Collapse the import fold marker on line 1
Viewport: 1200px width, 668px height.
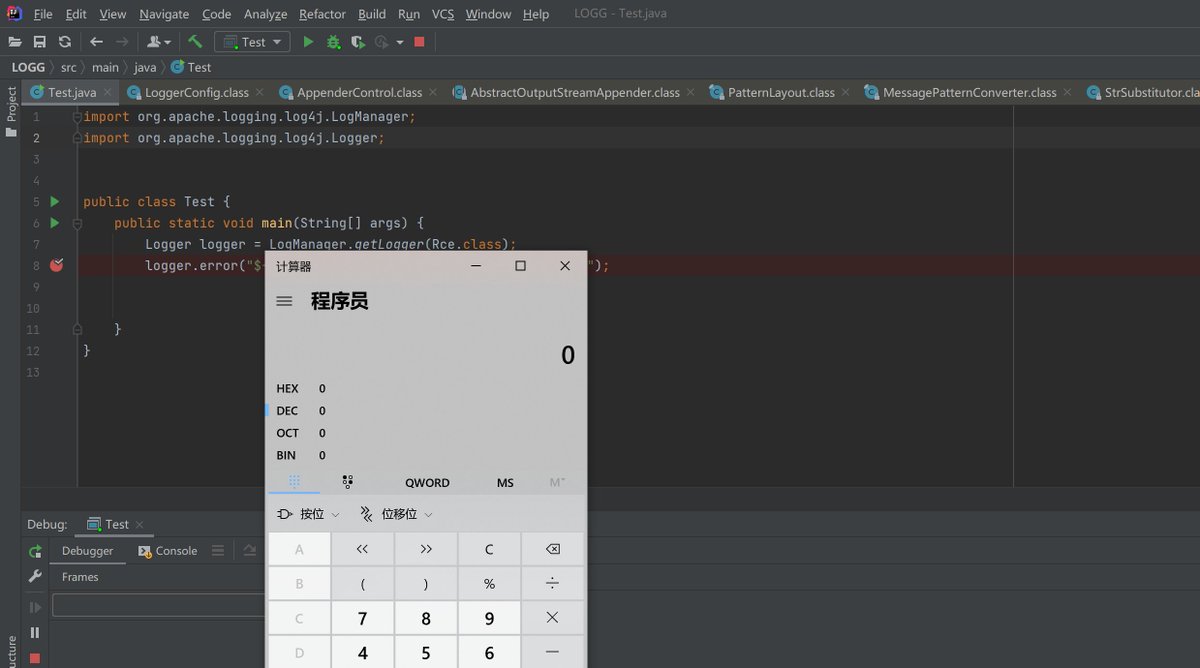pyautogui.click(x=77, y=116)
